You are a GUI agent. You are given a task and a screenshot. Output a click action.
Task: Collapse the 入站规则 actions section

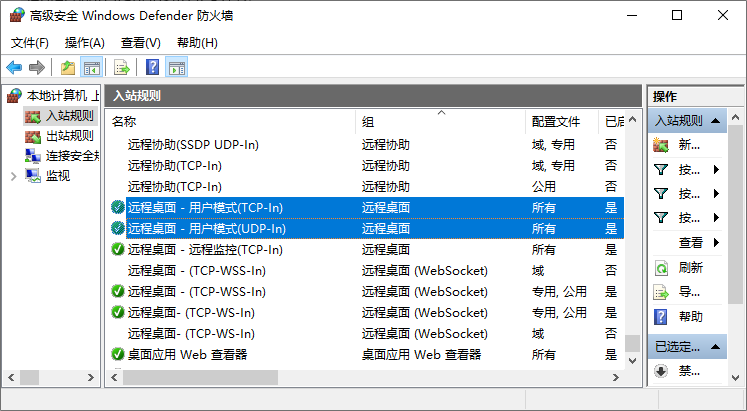717,121
